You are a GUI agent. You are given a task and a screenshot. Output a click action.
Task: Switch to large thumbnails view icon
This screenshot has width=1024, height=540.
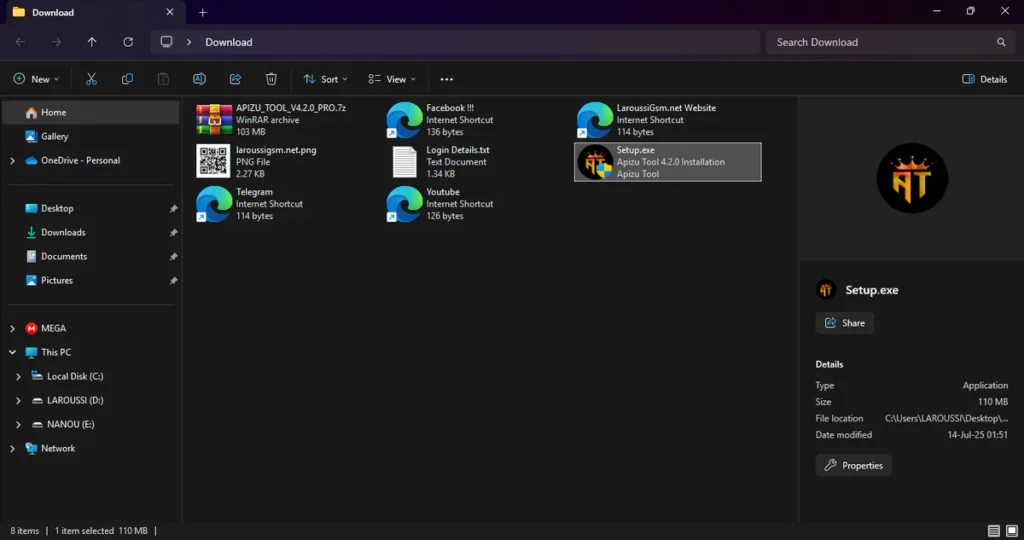pos(1012,530)
